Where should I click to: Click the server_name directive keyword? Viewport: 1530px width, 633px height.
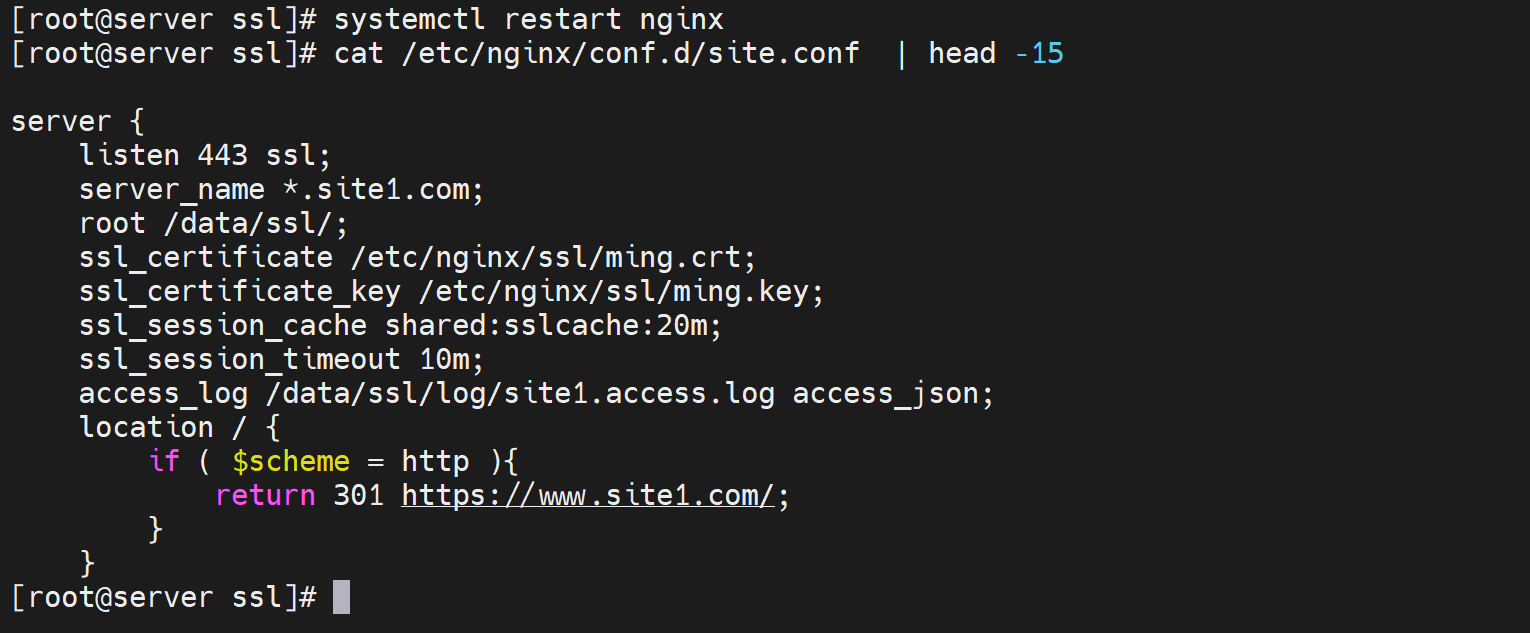pos(172,189)
